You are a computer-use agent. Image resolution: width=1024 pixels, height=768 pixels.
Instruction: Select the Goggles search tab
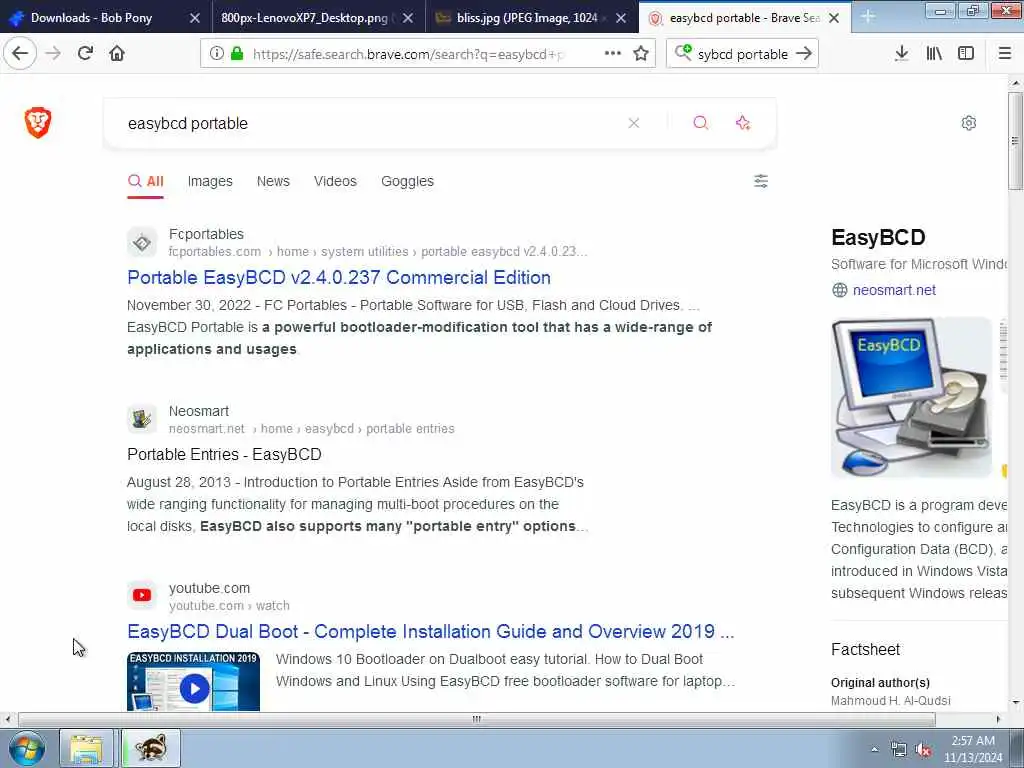408,181
